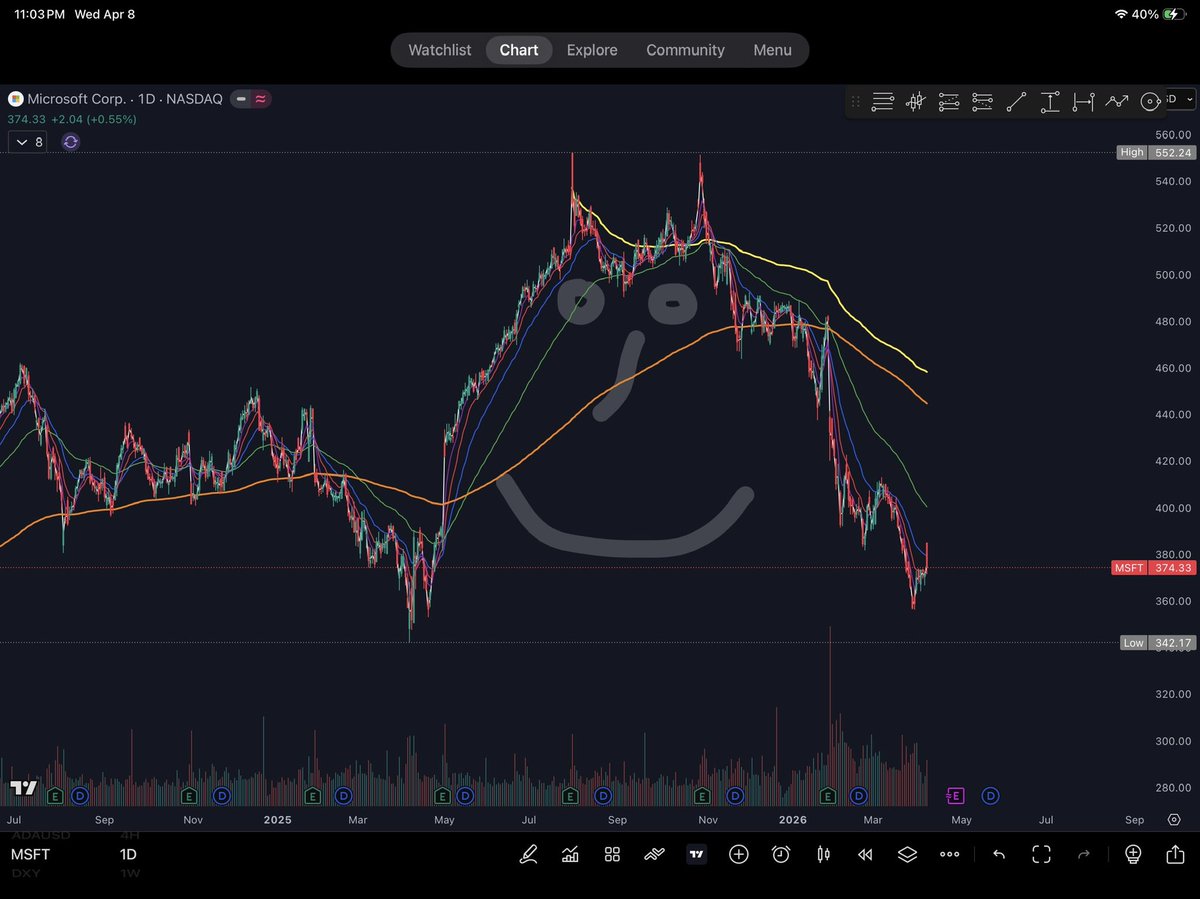Image resolution: width=1200 pixels, height=899 pixels.
Task: Open the Community tab
Action: (x=685, y=50)
